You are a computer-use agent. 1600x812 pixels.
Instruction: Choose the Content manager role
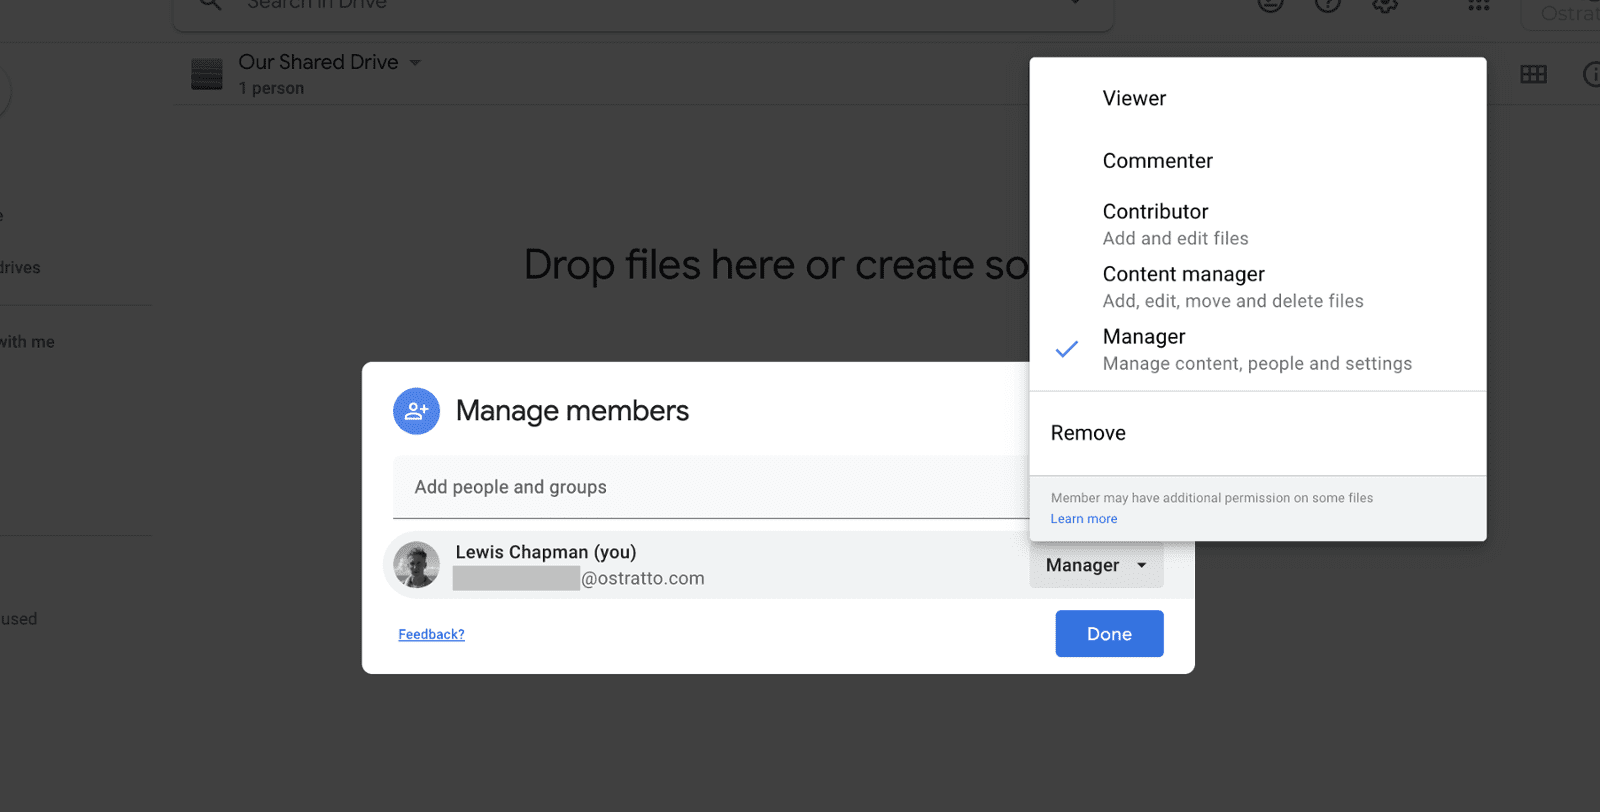pyautogui.click(x=1183, y=275)
